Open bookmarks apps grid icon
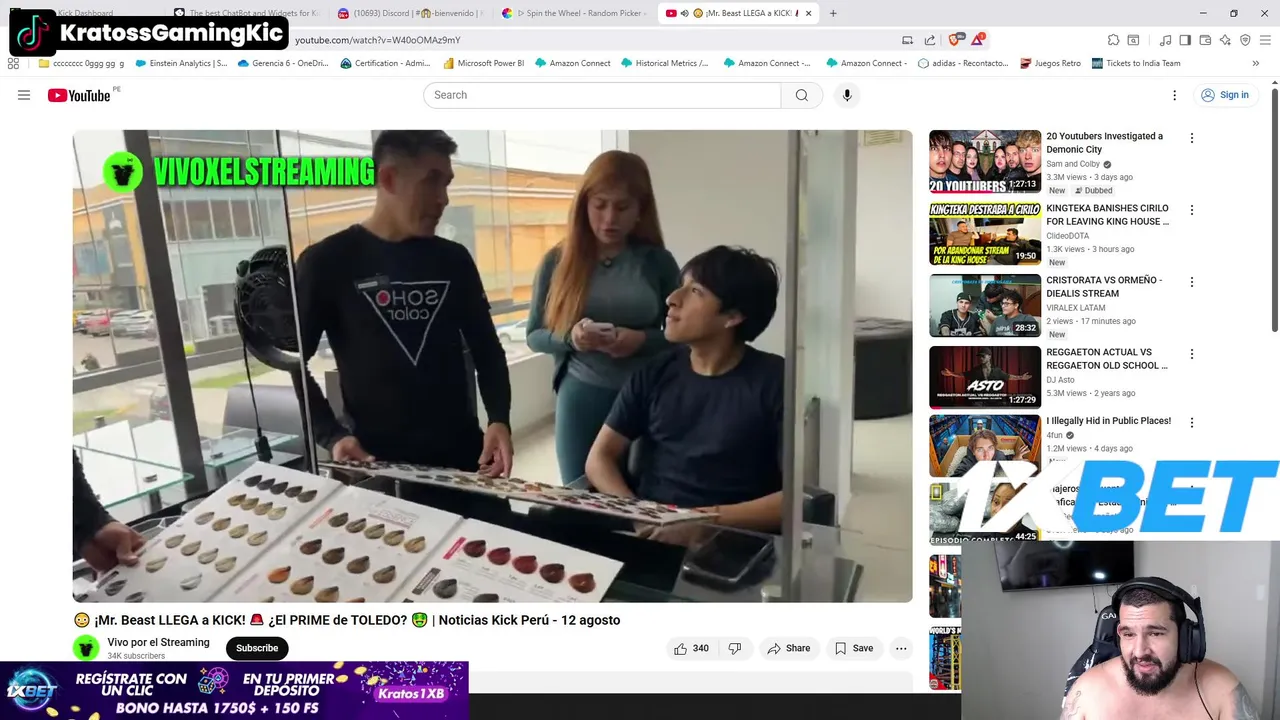Image resolution: width=1280 pixels, height=720 pixels. click(x=13, y=63)
